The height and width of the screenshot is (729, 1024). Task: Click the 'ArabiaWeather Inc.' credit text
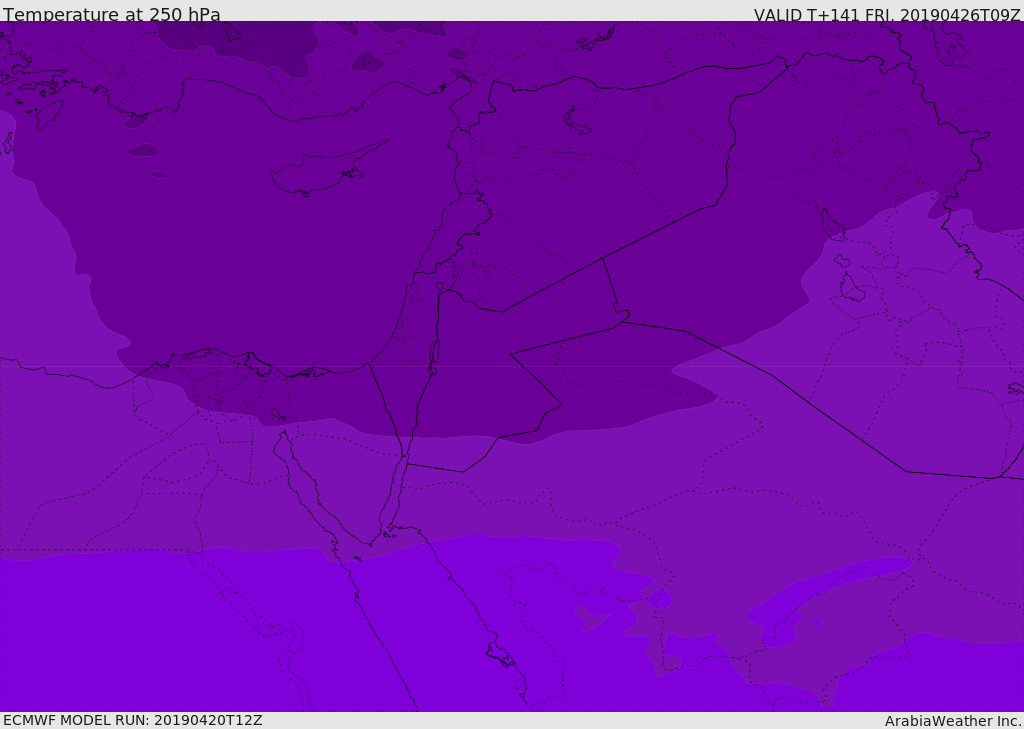click(954, 721)
